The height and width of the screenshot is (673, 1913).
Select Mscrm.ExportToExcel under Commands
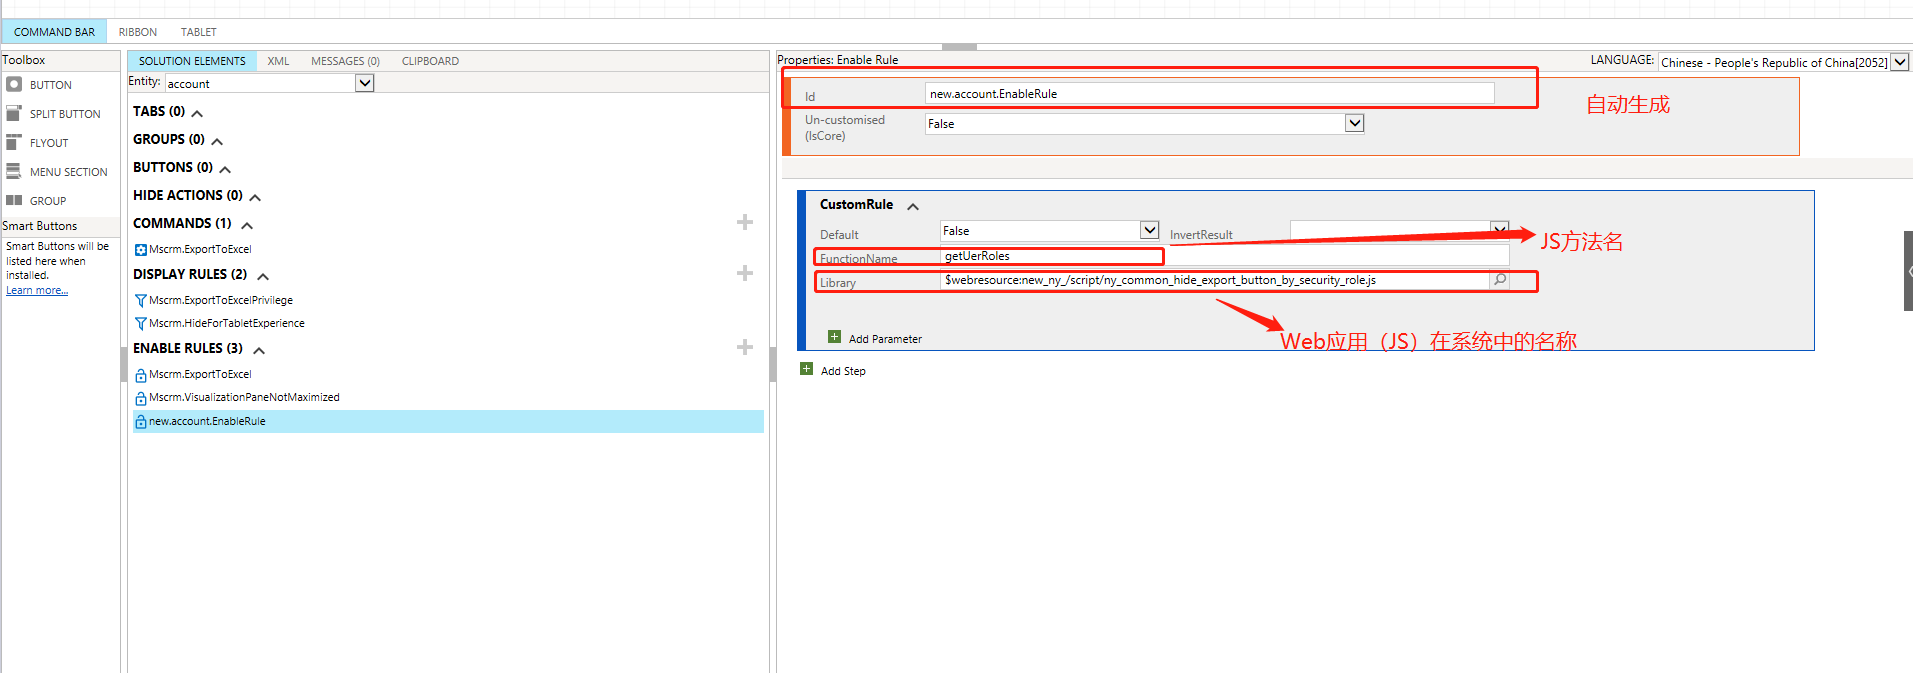[200, 249]
